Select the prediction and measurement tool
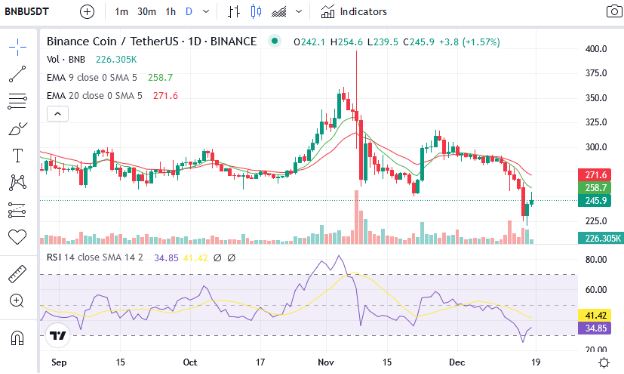 17,210
